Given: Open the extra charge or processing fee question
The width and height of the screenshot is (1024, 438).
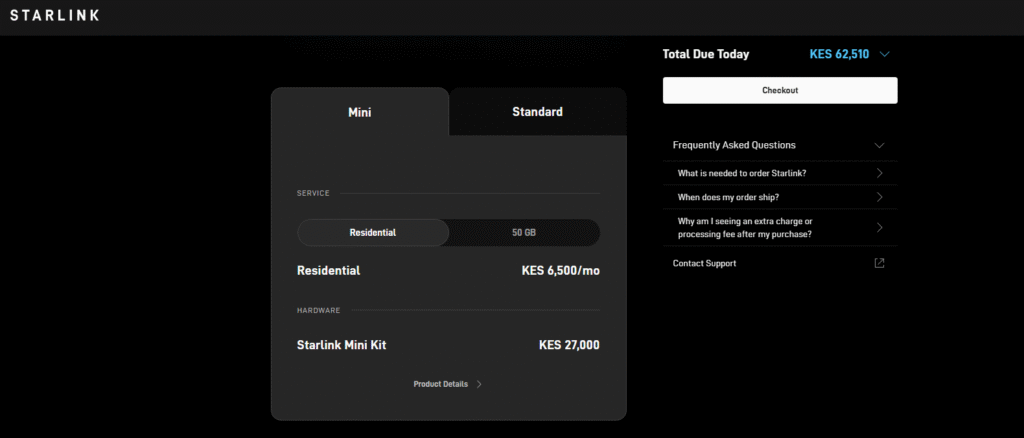Looking at the screenshot, I should pyautogui.click(x=780, y=227).
